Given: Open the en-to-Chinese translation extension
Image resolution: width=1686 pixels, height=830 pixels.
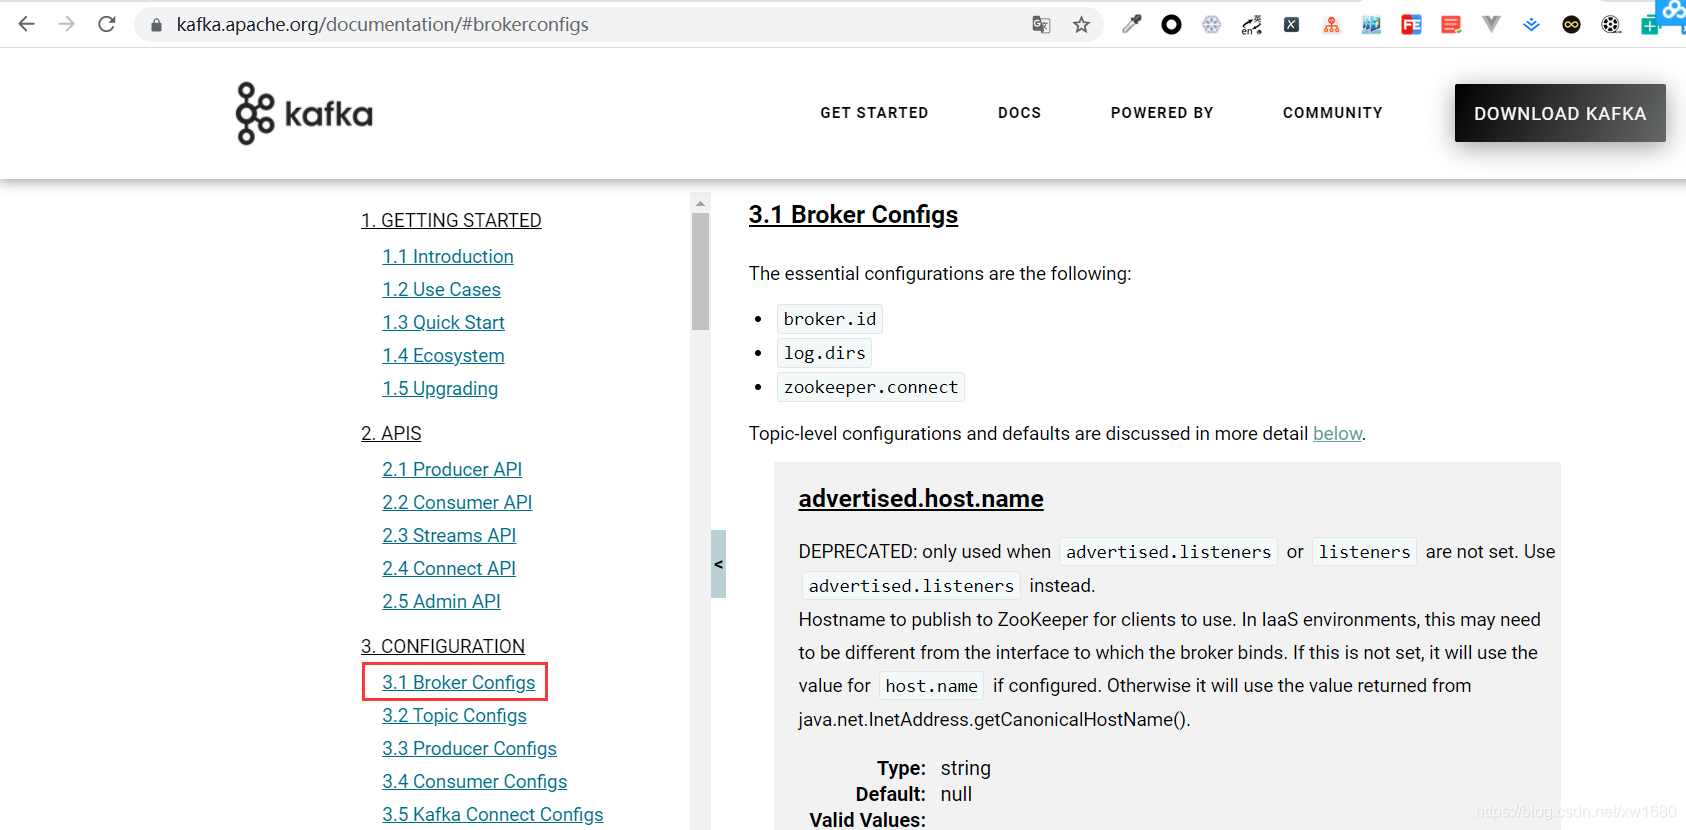Looking at the screenshot, I should pos(1251,25).
